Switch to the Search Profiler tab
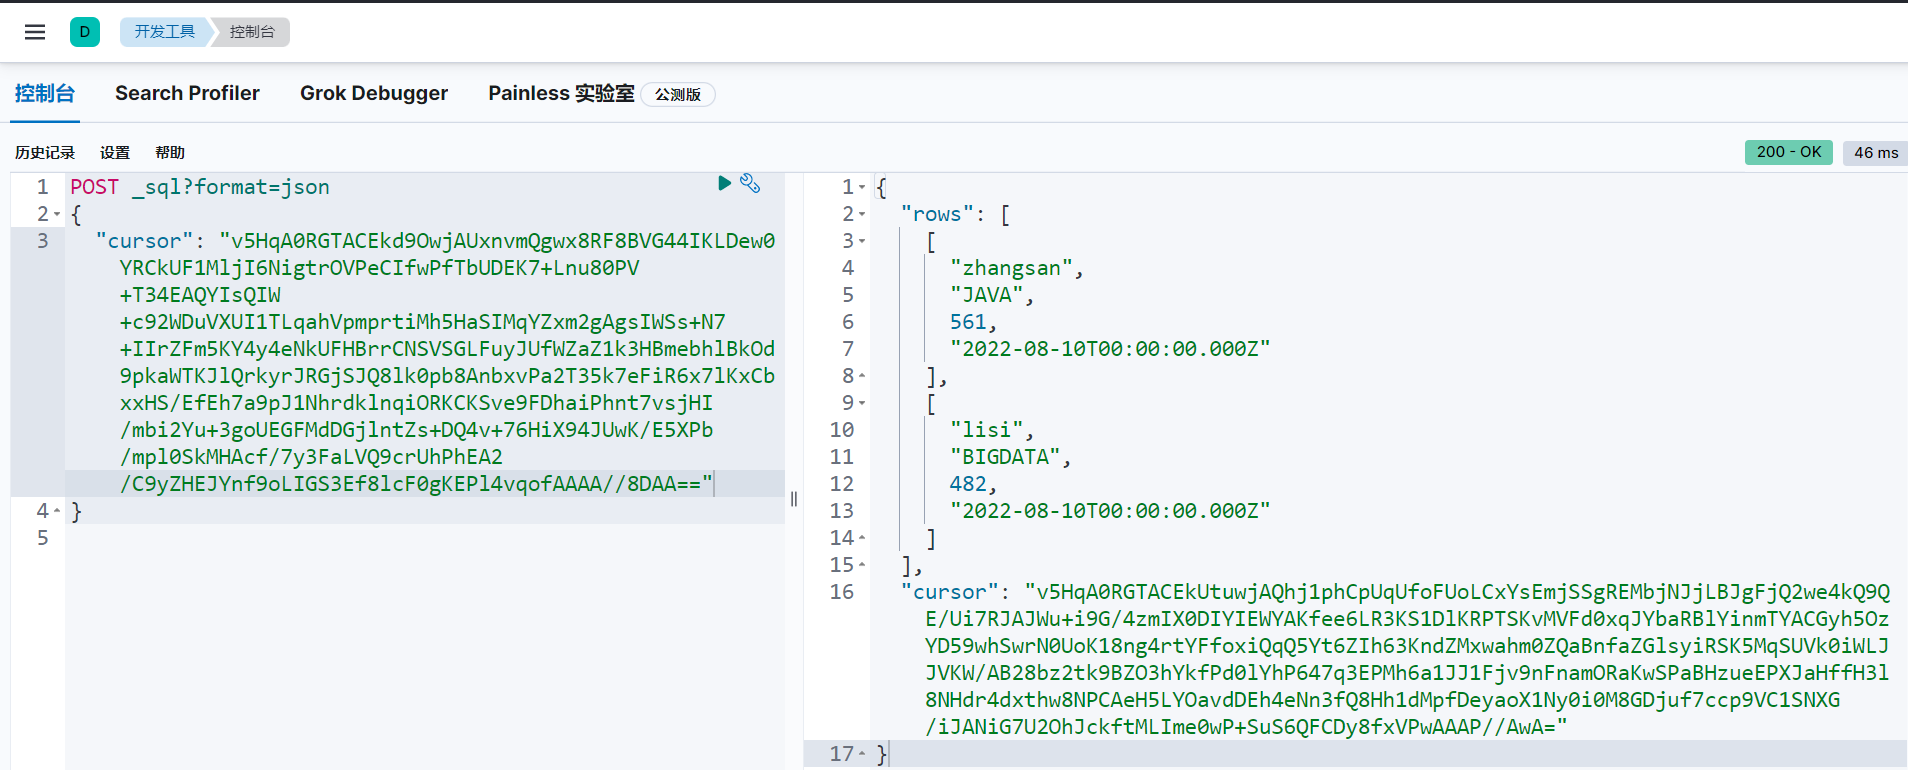Screen dimensions: 1908x770 pyautogui.click(x=187, y=93)
